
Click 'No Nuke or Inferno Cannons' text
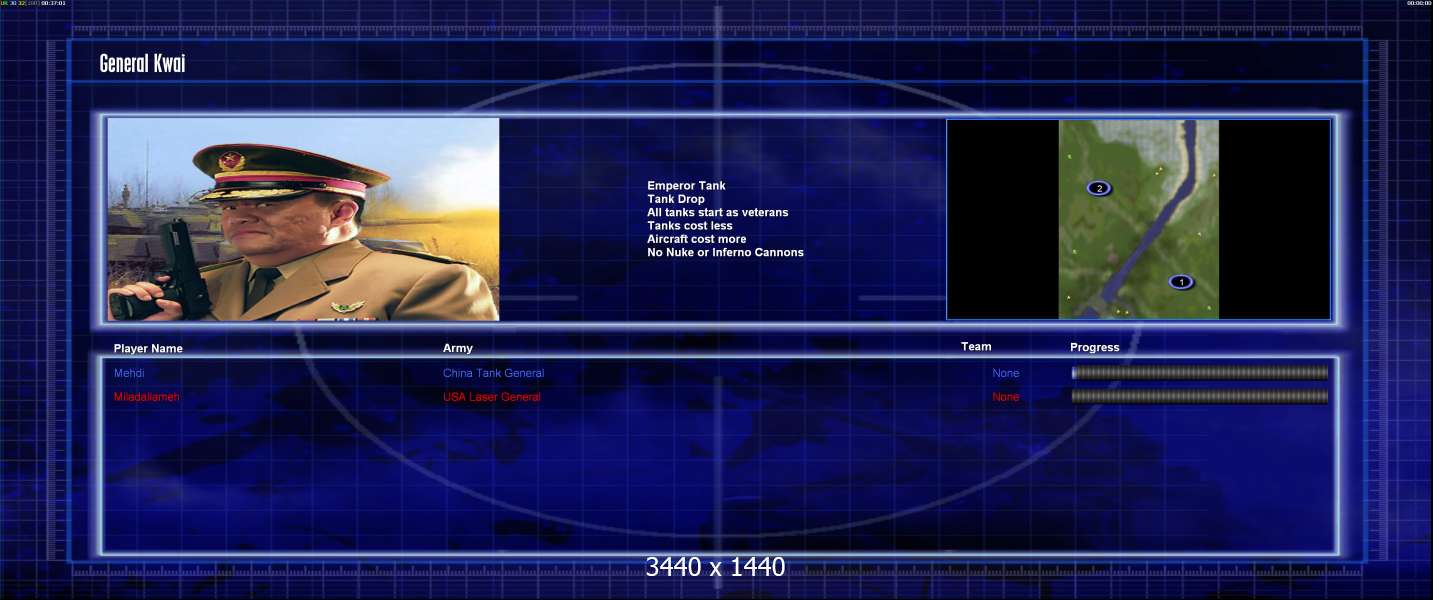click(x=725, y=252)
